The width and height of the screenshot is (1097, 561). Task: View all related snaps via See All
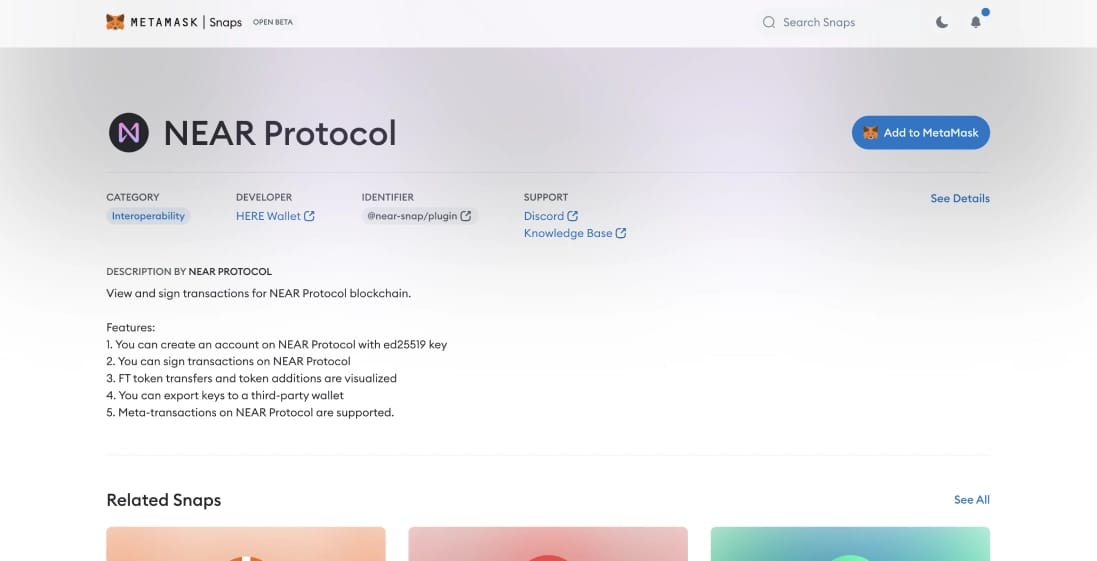pos(971,499)
